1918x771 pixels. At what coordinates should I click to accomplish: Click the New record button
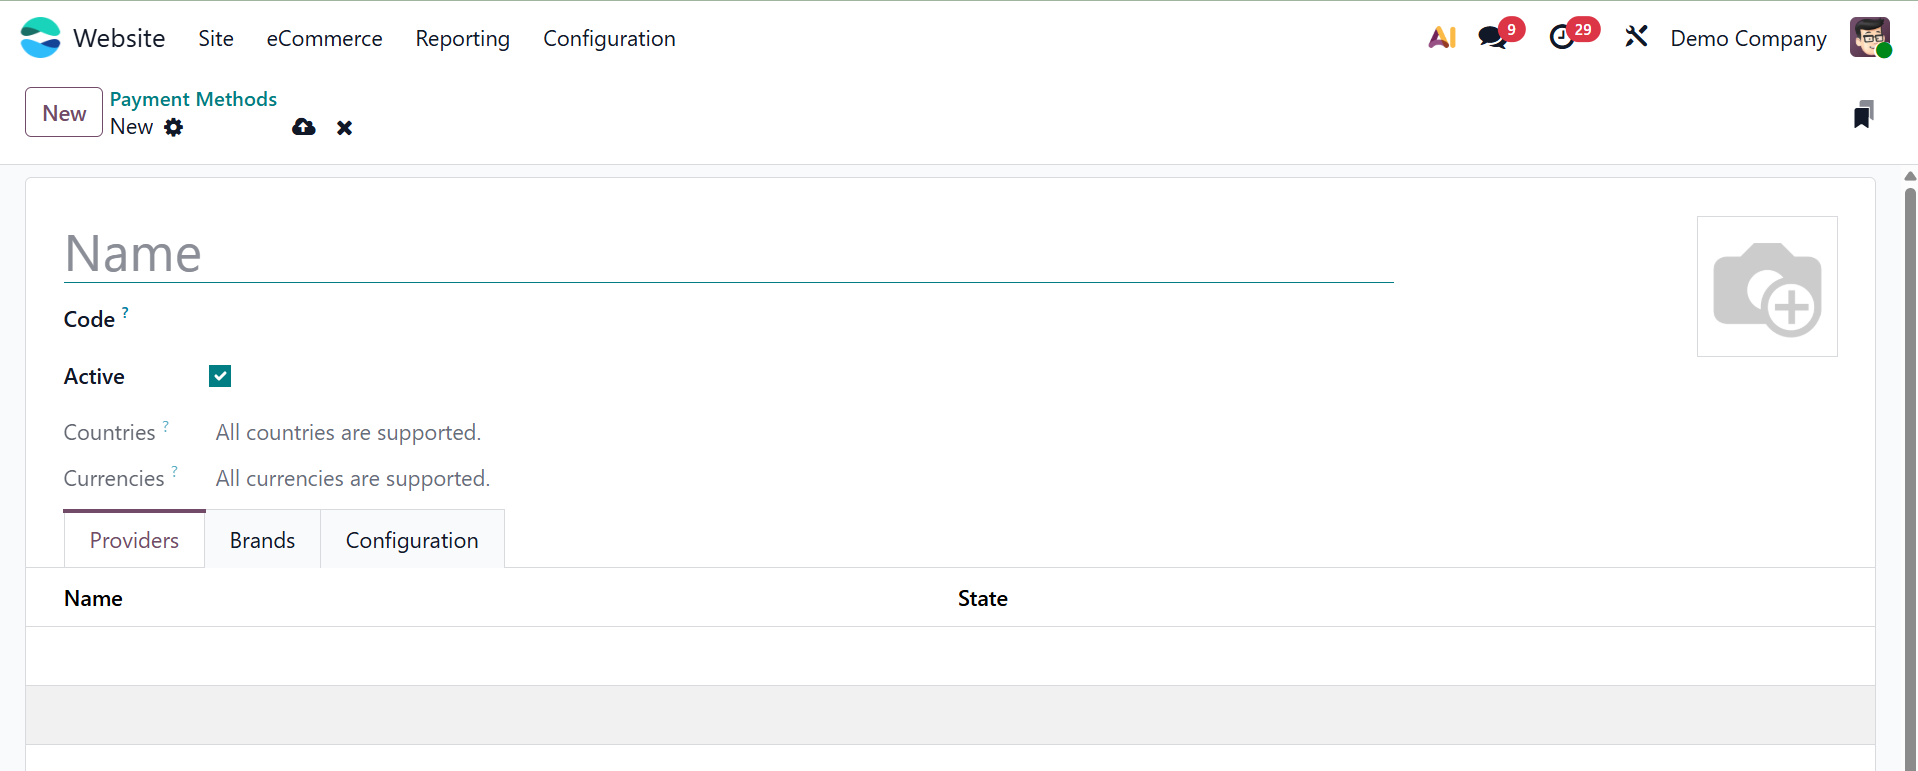[64, 113]
